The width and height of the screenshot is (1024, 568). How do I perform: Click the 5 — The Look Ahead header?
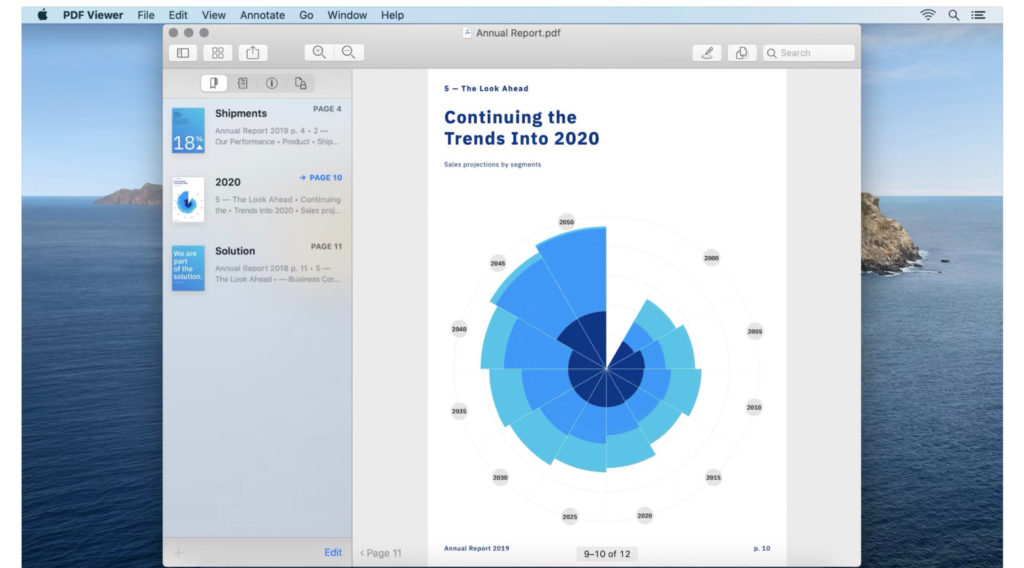click(486, 88)
